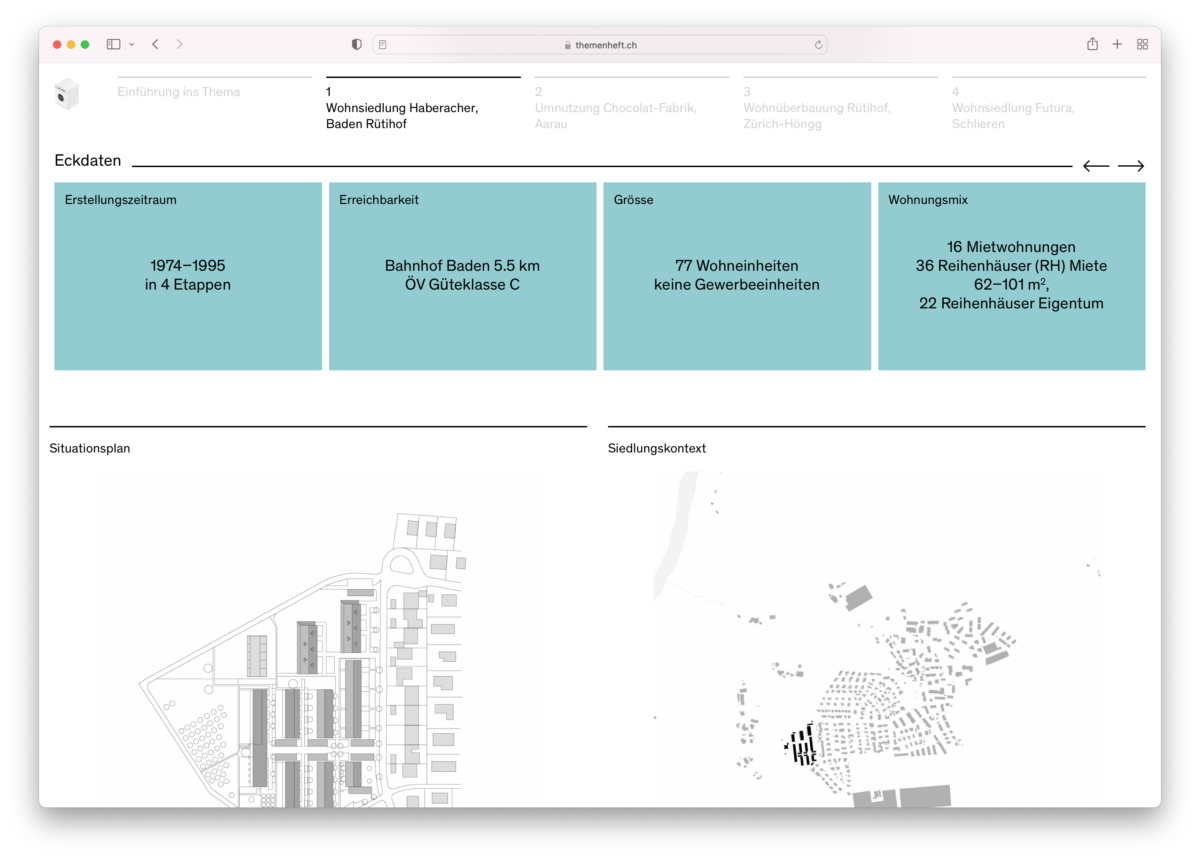Click the Eckdaten previous (left) arrow
Image resolution: width=1200 pixels, height=859 pixels.
point(1095,166)
